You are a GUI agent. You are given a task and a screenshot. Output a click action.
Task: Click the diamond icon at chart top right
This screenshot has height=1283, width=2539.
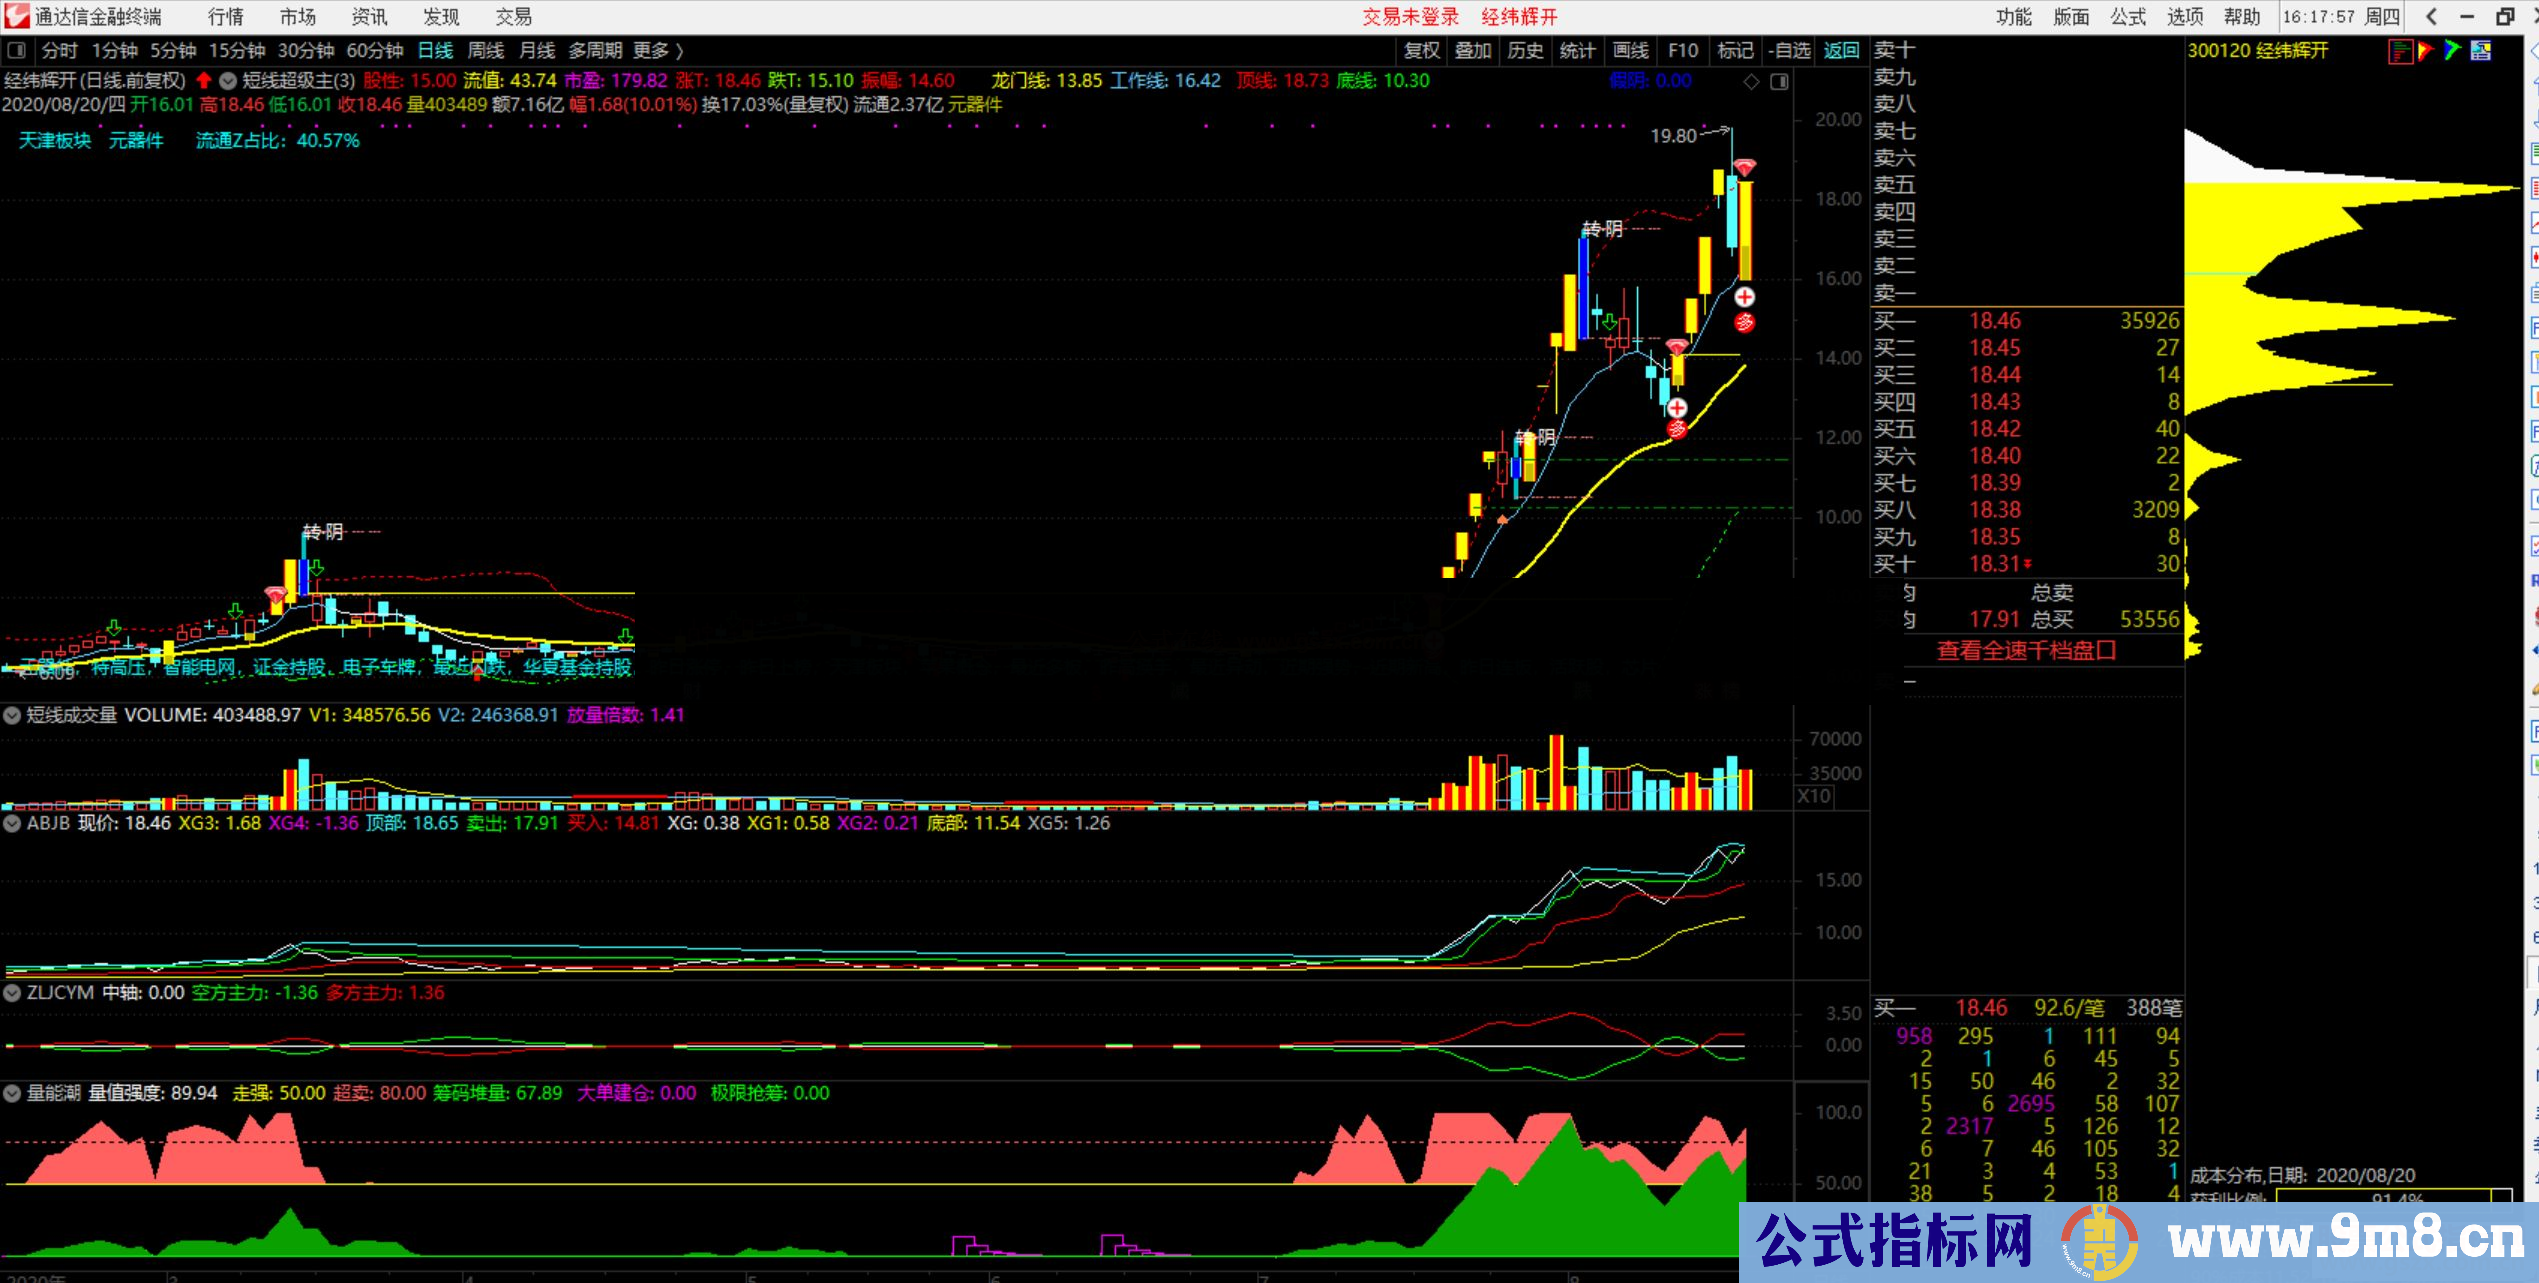[1751, 82]
